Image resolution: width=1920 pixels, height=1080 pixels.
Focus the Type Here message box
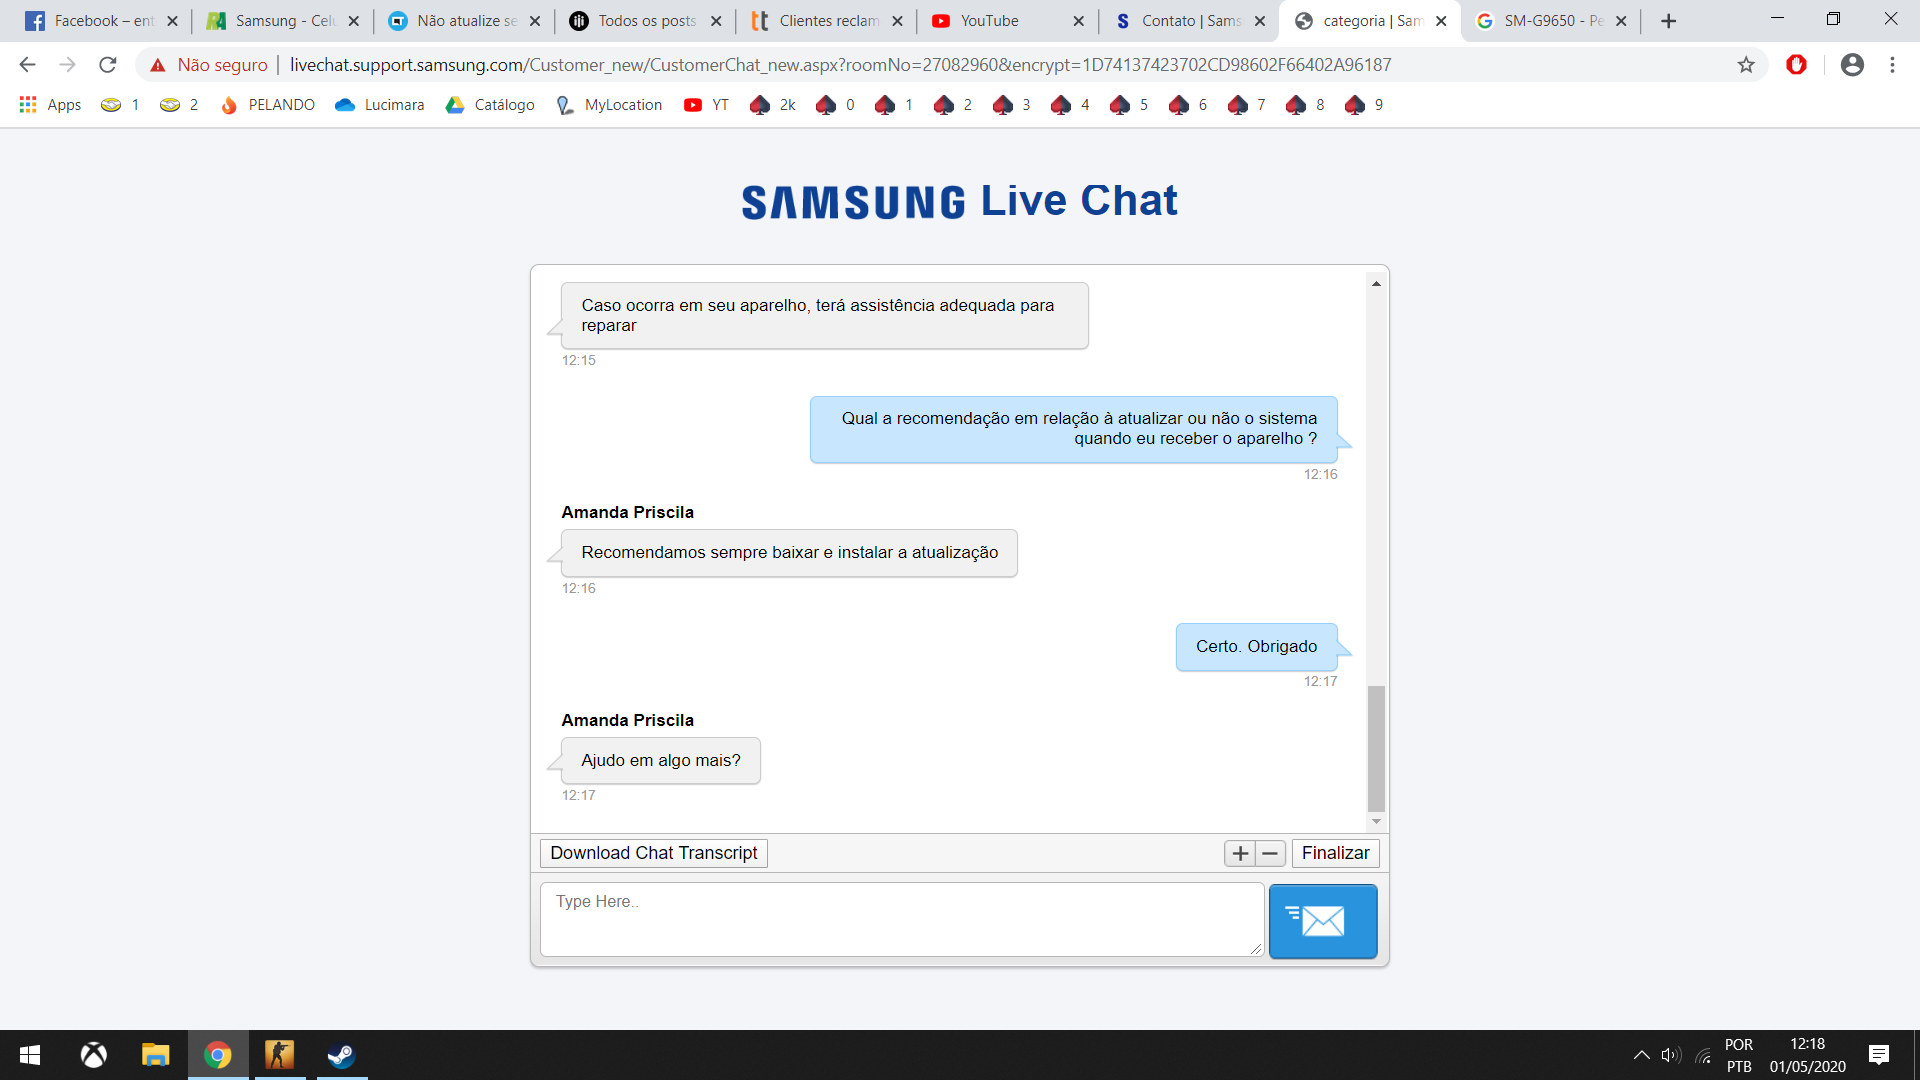coord(901,919)
